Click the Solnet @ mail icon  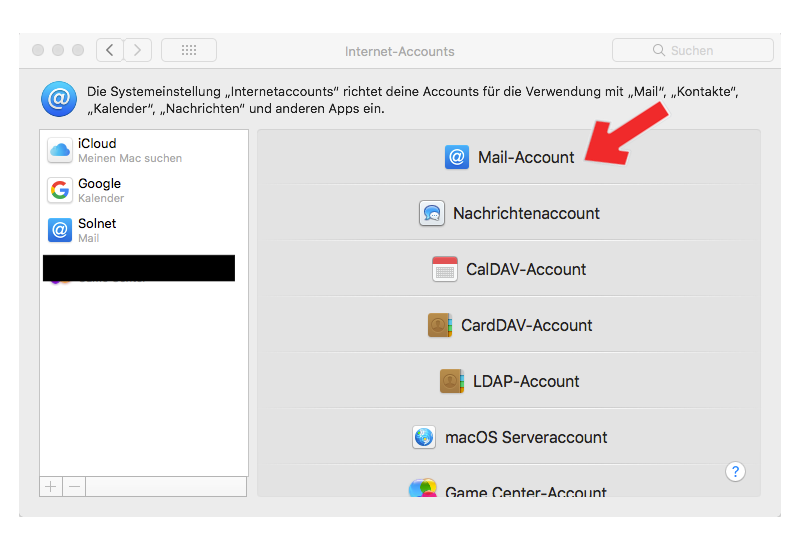(x=60, y=230)
